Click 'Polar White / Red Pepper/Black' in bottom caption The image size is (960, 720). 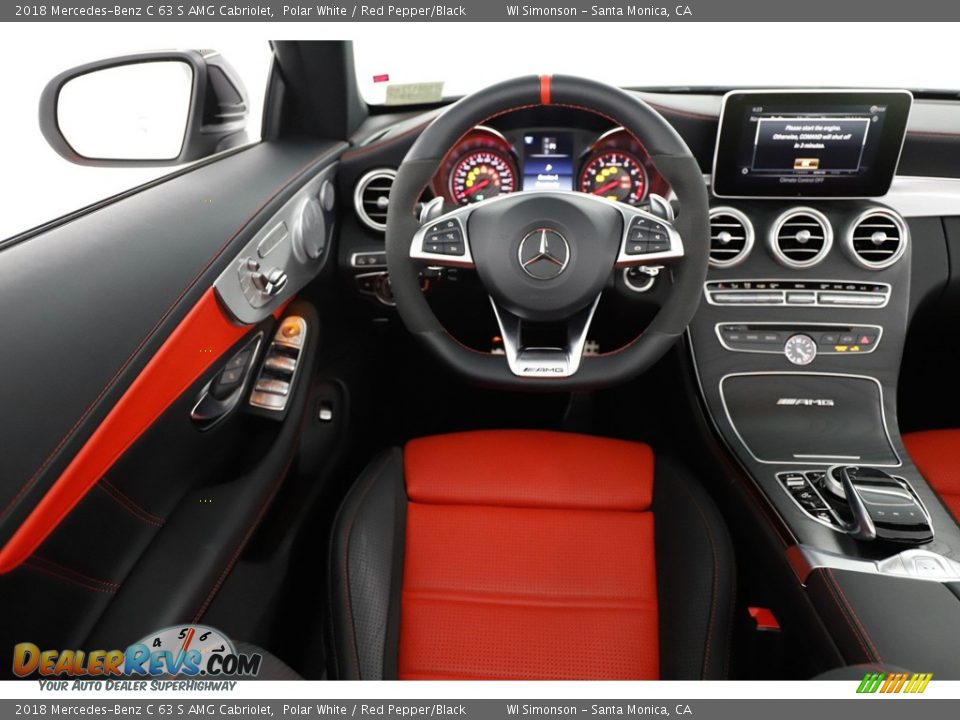pyautogui.click(x=374, y=710)
